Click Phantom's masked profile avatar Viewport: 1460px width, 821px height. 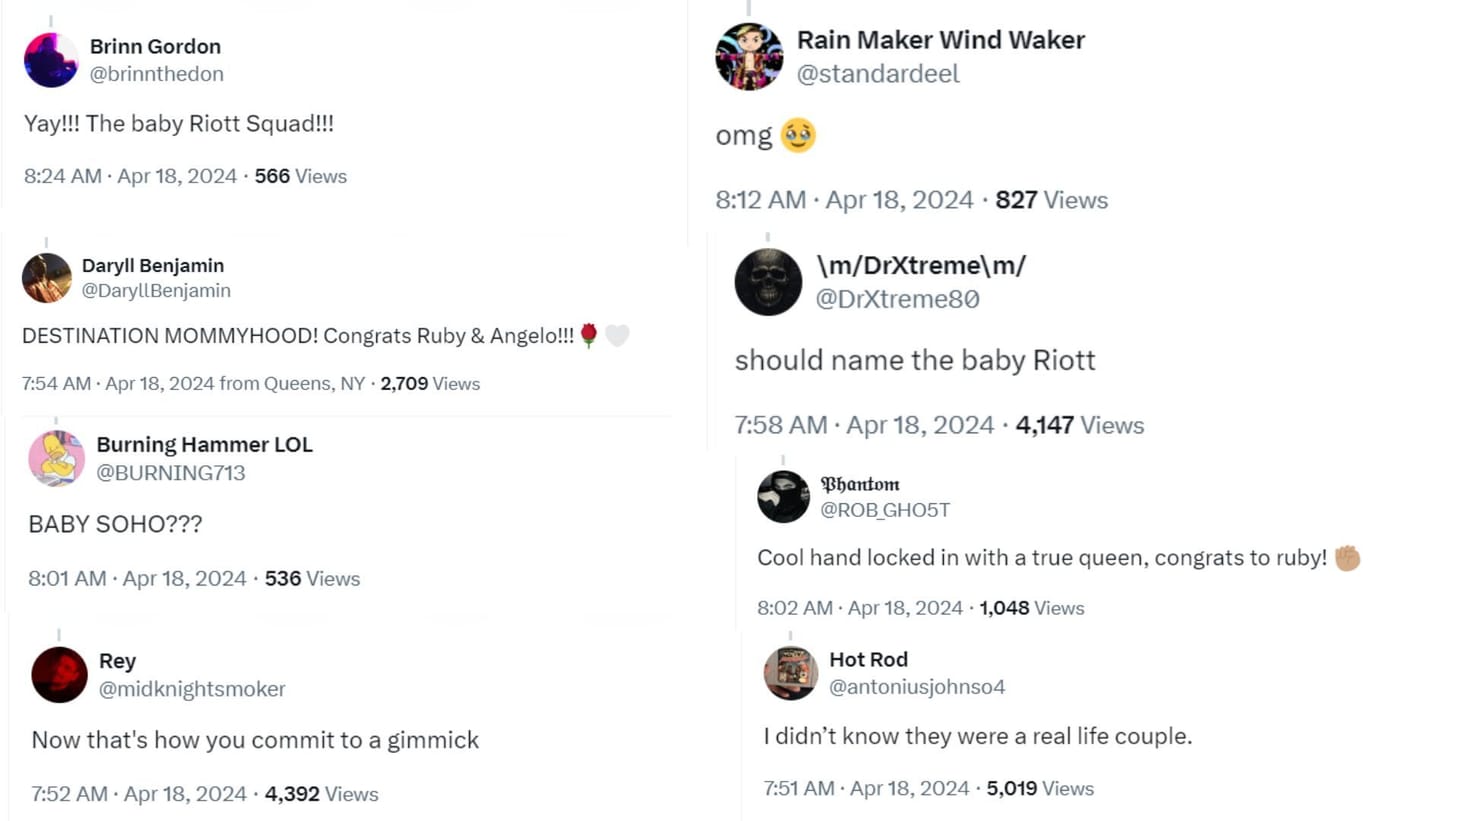click(x=783, y=497)
